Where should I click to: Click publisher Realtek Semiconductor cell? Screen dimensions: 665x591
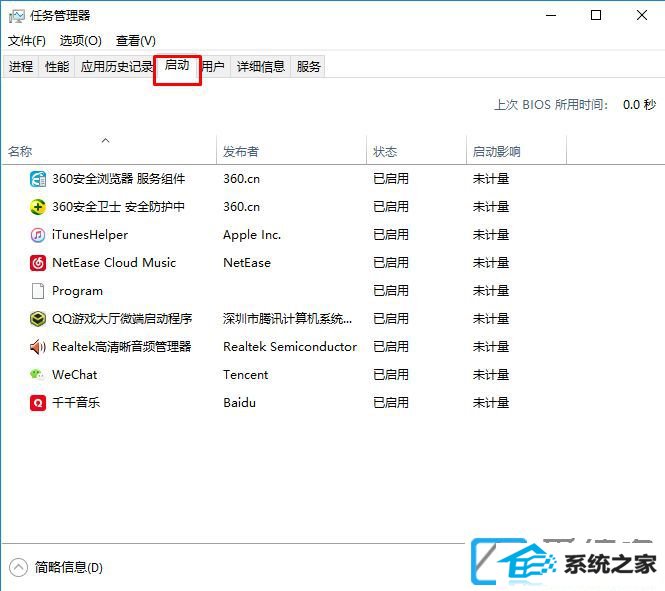[290, 347]
